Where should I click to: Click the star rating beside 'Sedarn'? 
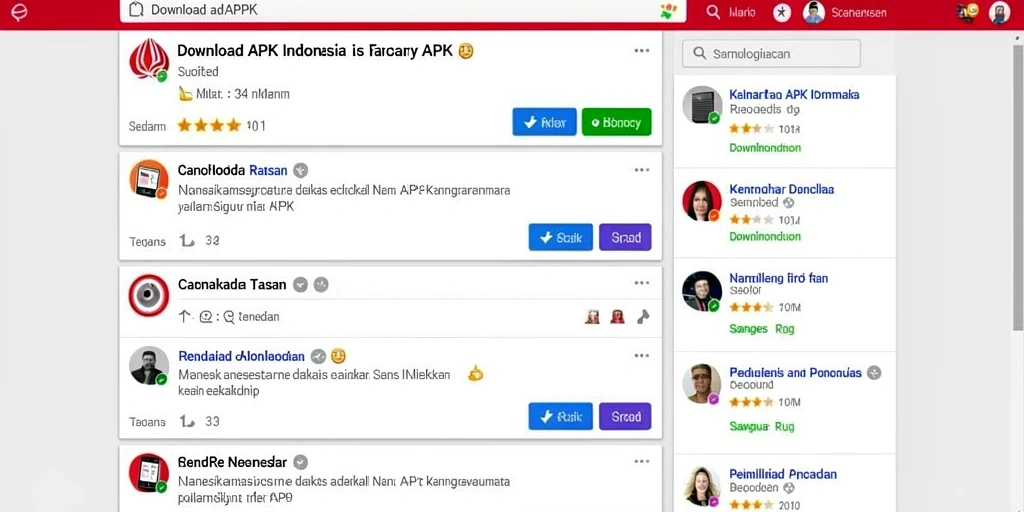coord(210,125)
